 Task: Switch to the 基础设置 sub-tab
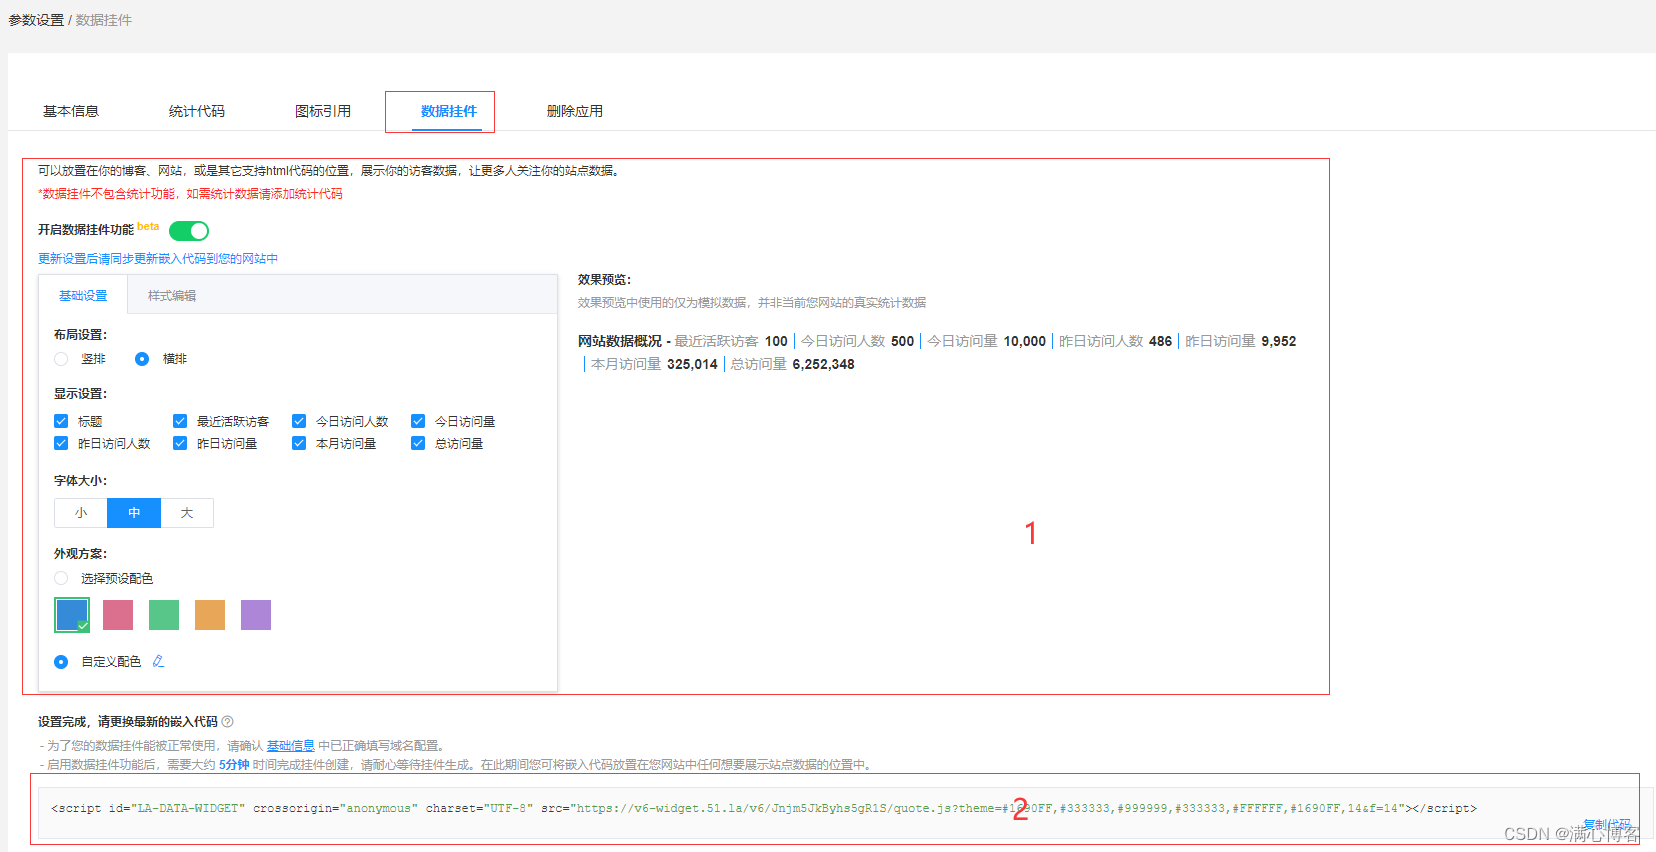[x=83, y=296]
